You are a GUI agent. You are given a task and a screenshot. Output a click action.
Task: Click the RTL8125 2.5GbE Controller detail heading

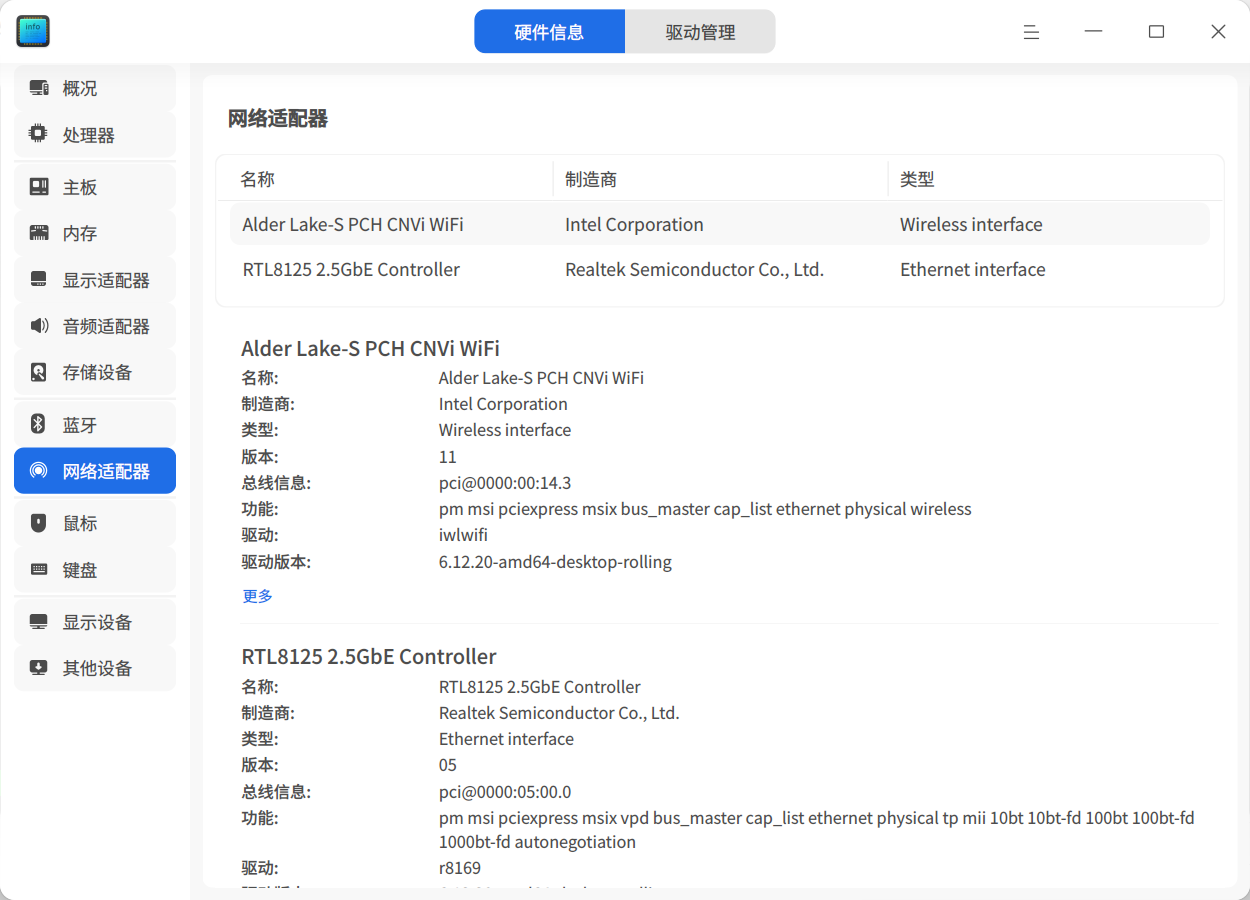369,657
